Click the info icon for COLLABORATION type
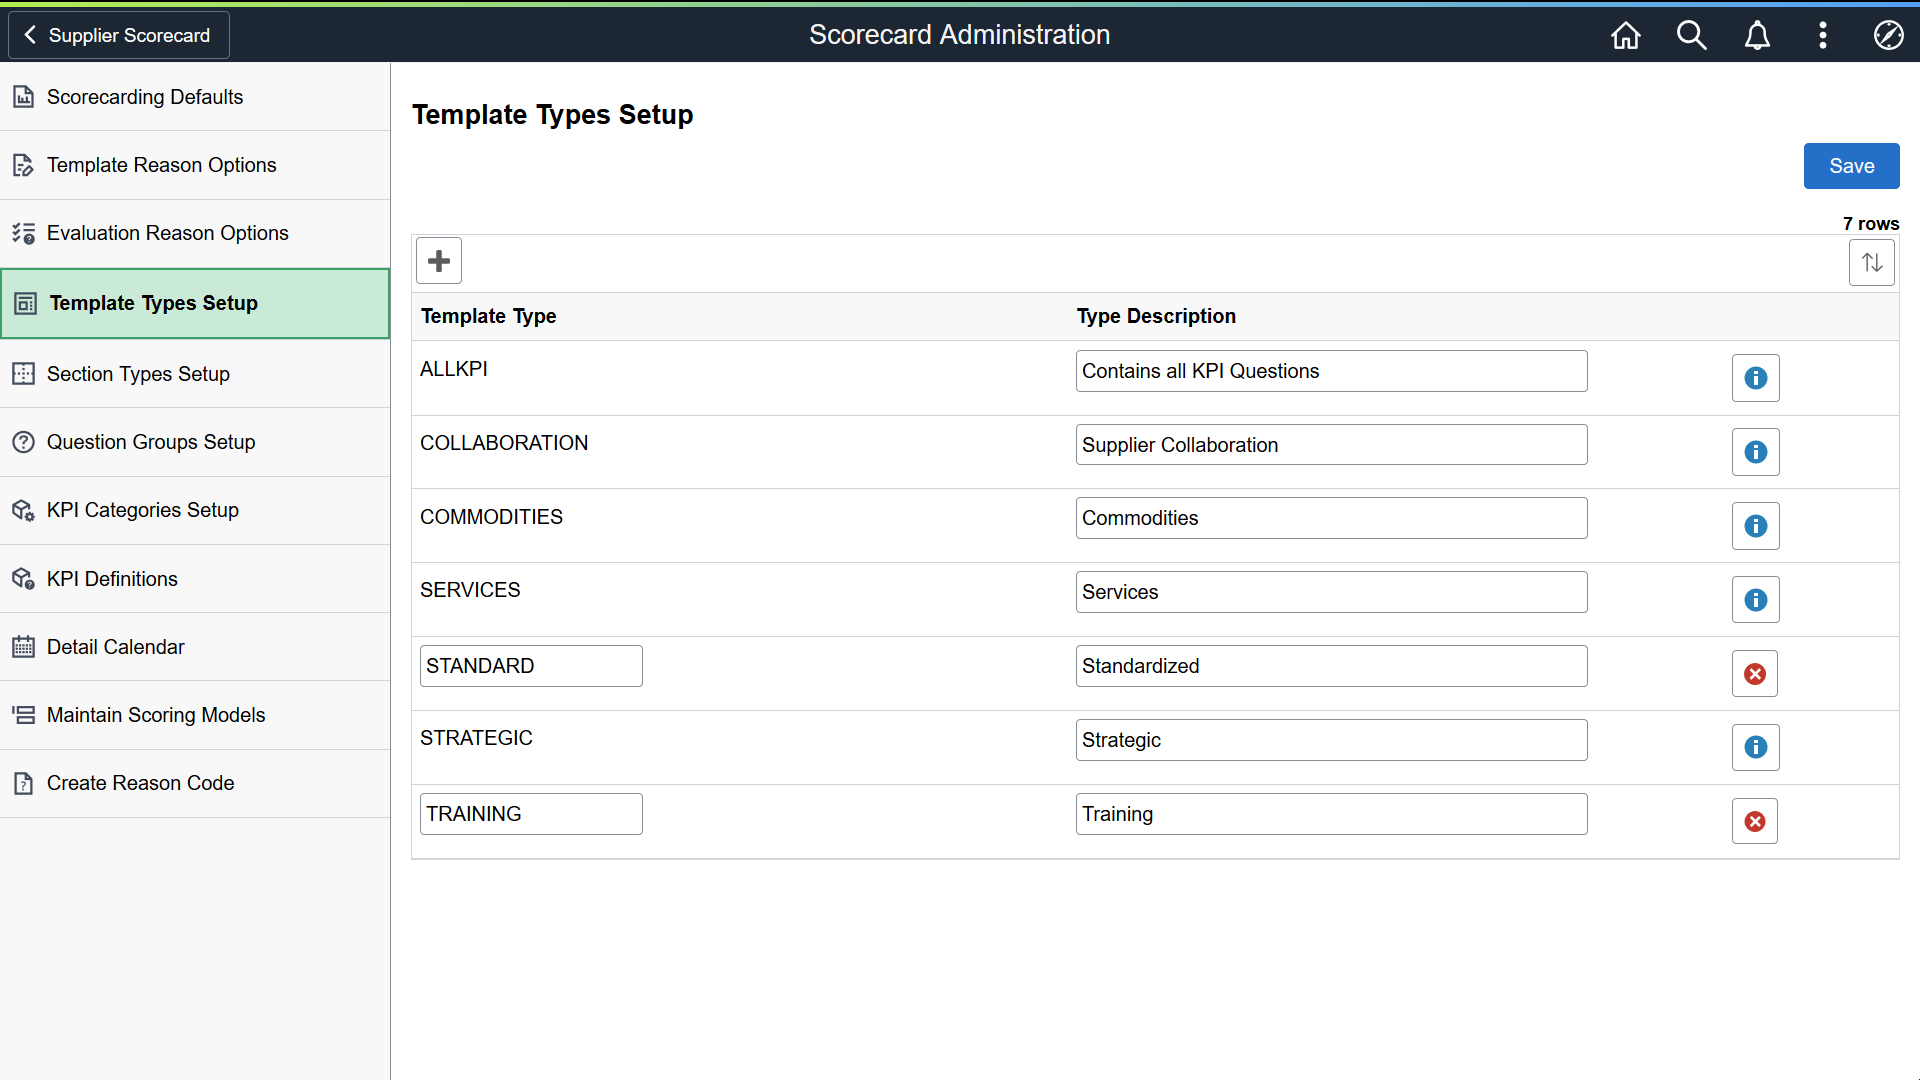Screen dimensions: 1920x1080 click(1755, 451)
